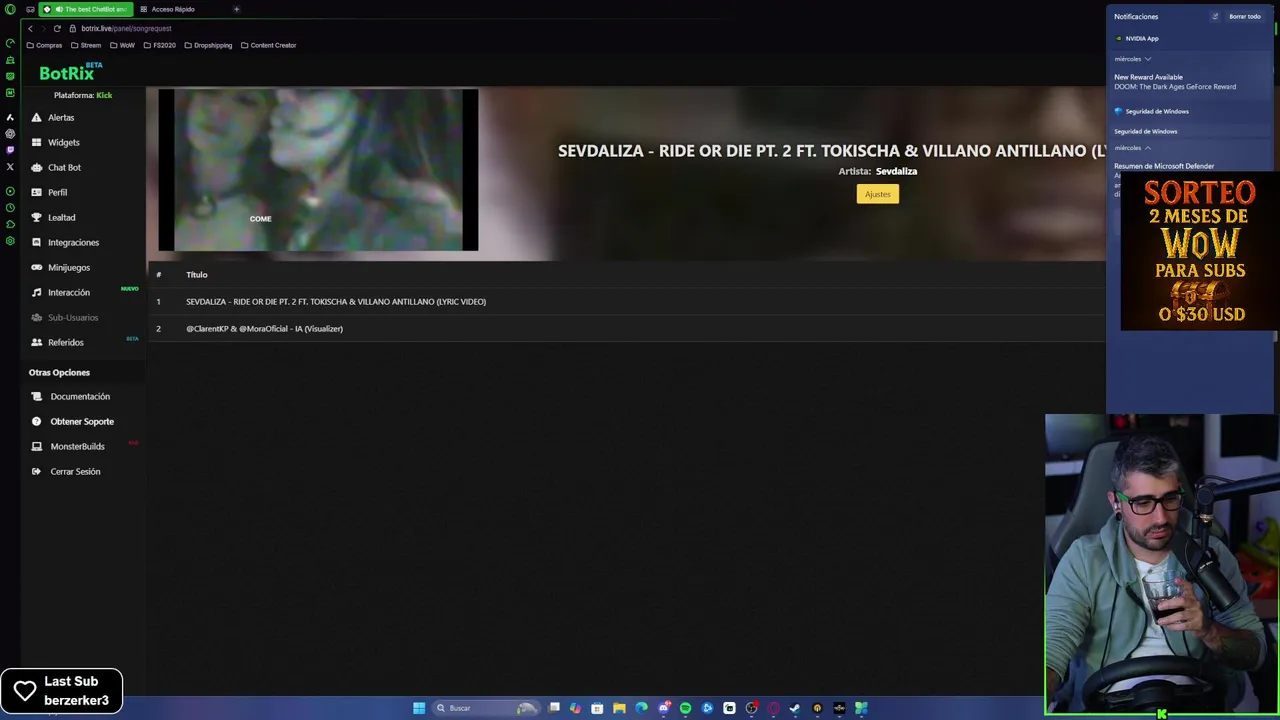Click browser back arrow
The height and width of the screenshot is (720, 1280).
click(30, 28)
